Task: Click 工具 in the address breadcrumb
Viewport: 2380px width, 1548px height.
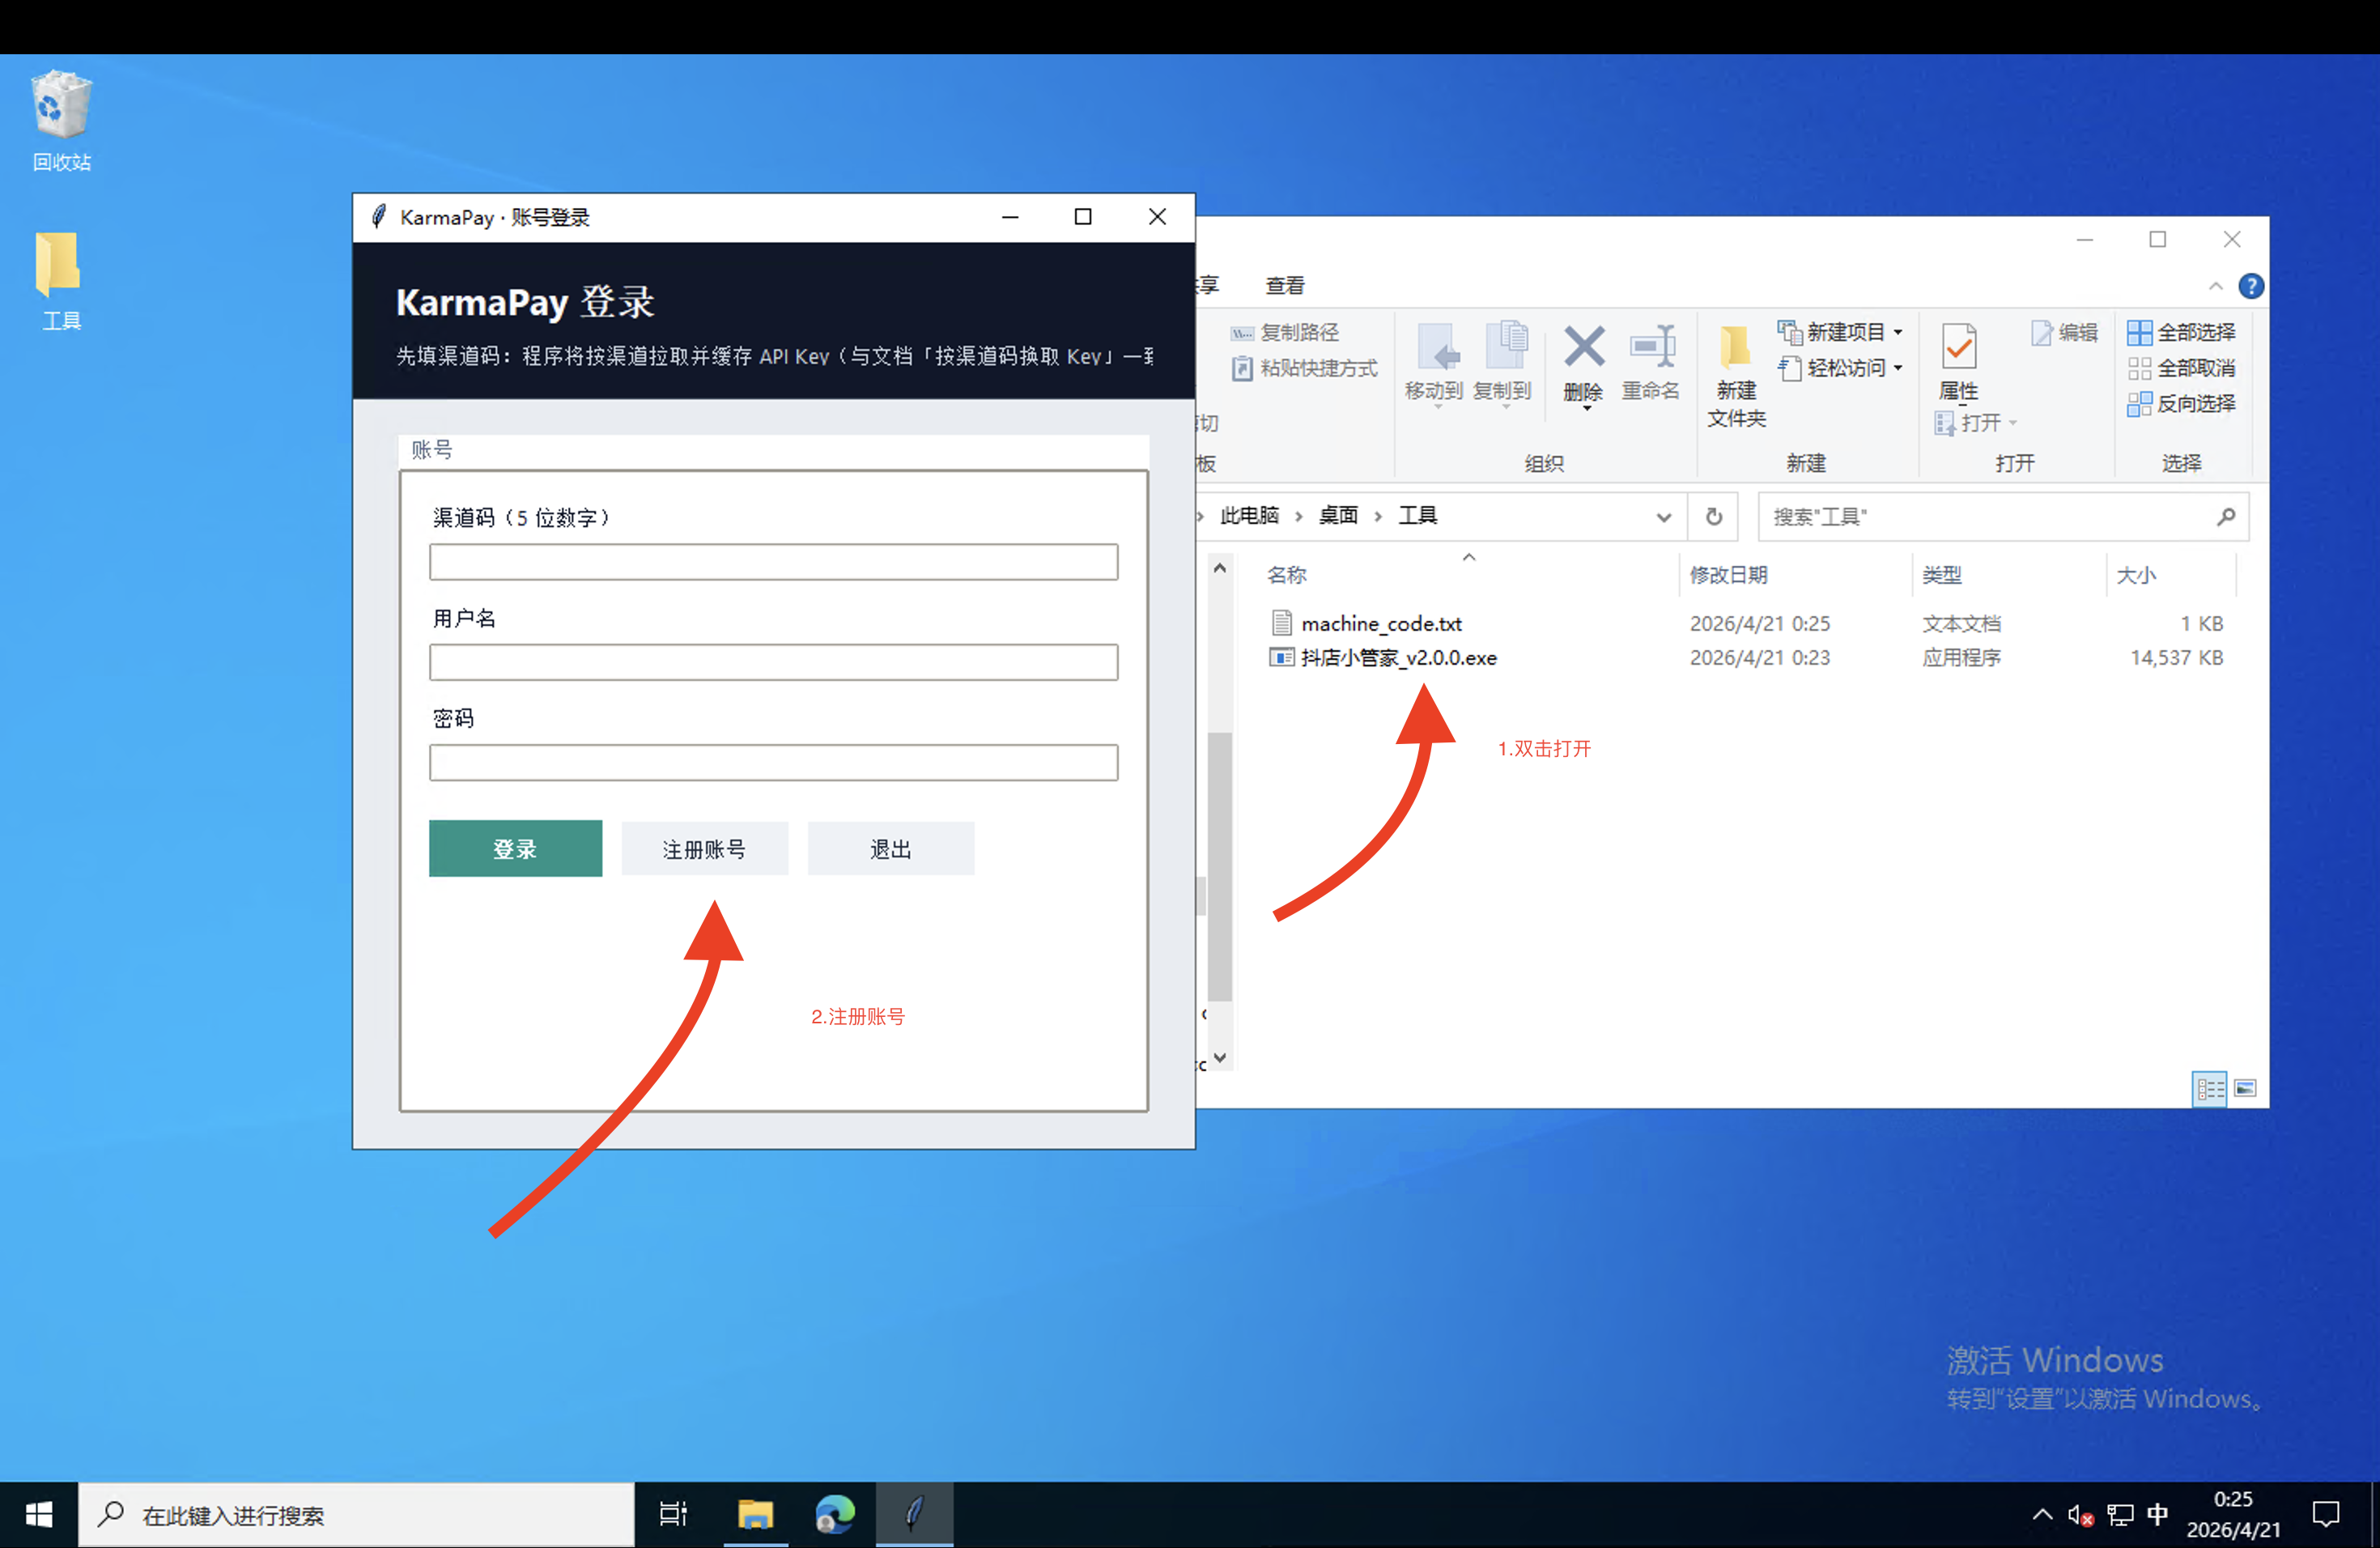Action: tap(1417, 516)
